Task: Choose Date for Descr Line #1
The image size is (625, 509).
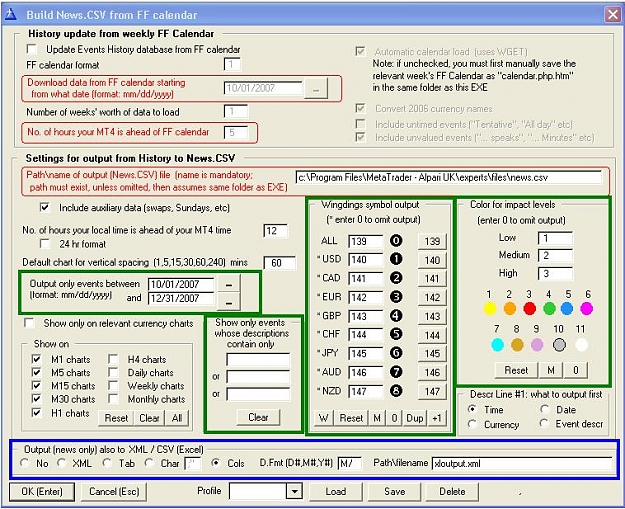Action: click(544, 409)
